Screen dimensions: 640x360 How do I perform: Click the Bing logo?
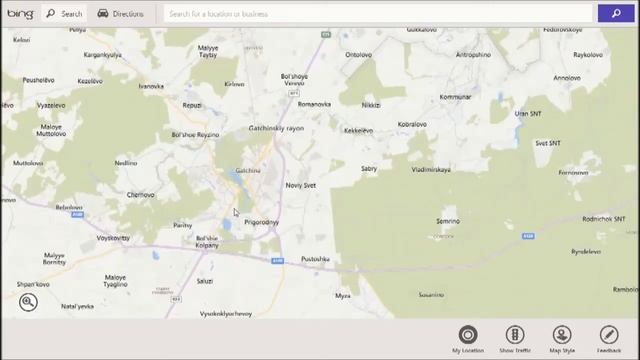(x=20, y=14)
